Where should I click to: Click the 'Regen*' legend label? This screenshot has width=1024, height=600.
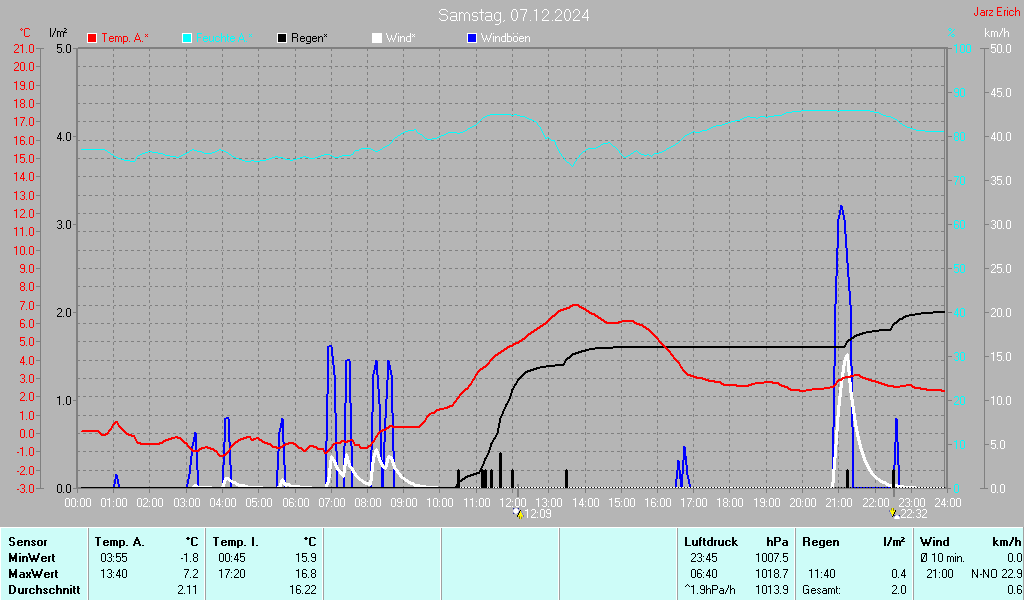tap(309, 38)
